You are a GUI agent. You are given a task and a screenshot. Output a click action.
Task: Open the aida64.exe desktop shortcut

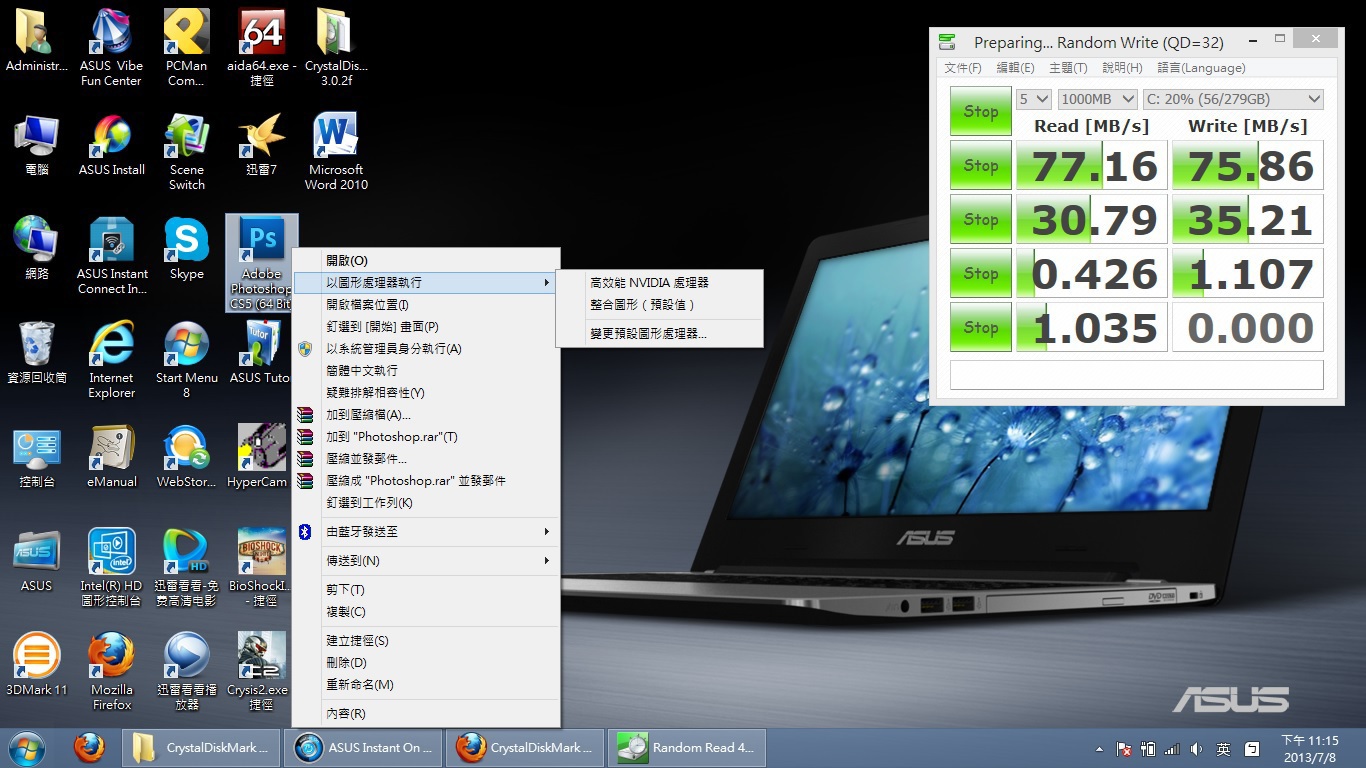[262, 37]
